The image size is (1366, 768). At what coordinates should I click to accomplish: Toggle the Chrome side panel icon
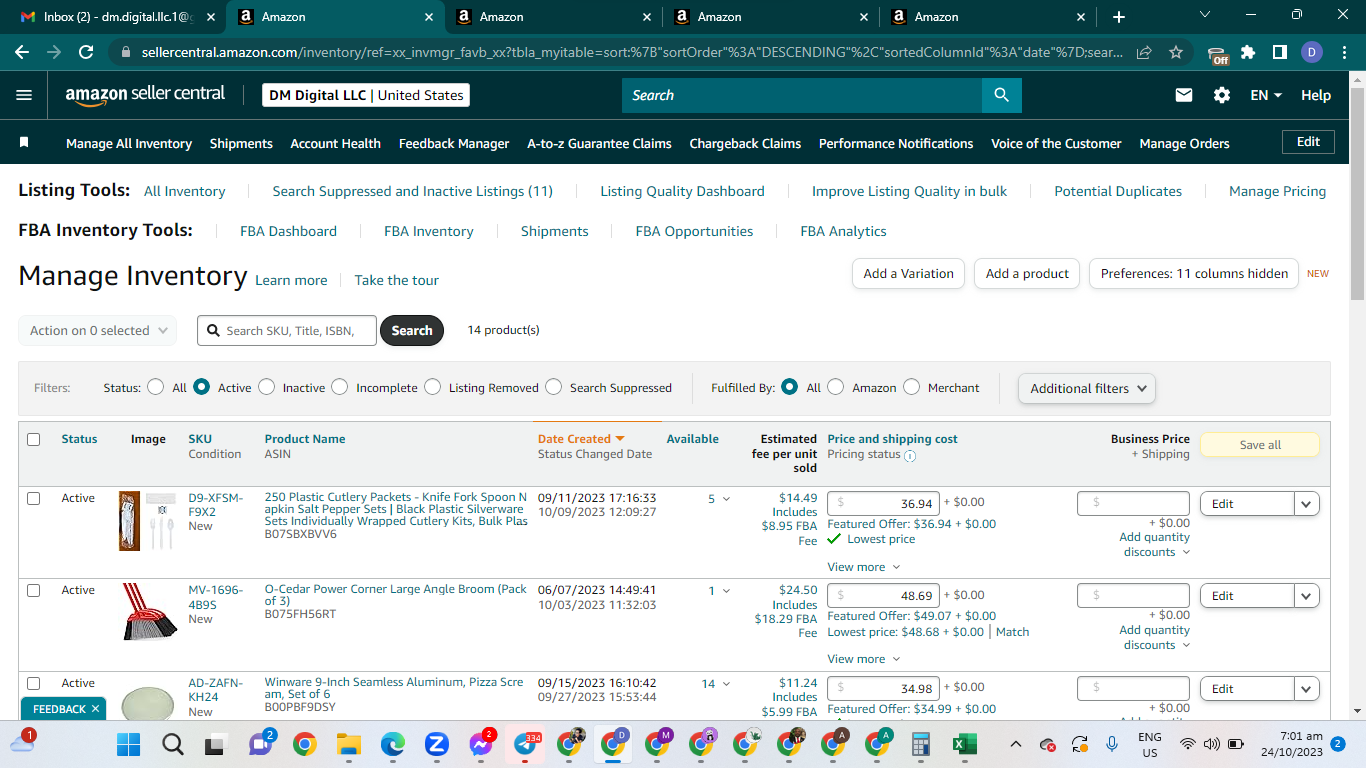pyautogui.click(x=1280, y=52)
